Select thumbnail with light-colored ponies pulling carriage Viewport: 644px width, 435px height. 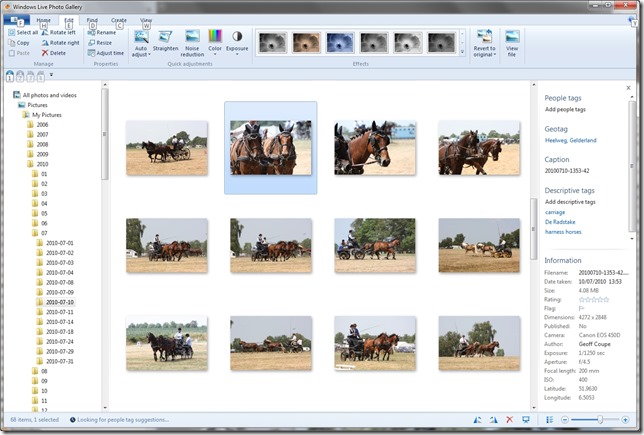(479, 245)
